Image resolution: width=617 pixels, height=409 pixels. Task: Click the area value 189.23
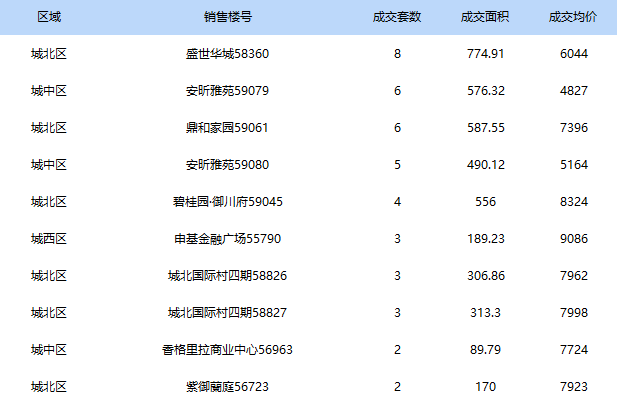pos(486,239)
